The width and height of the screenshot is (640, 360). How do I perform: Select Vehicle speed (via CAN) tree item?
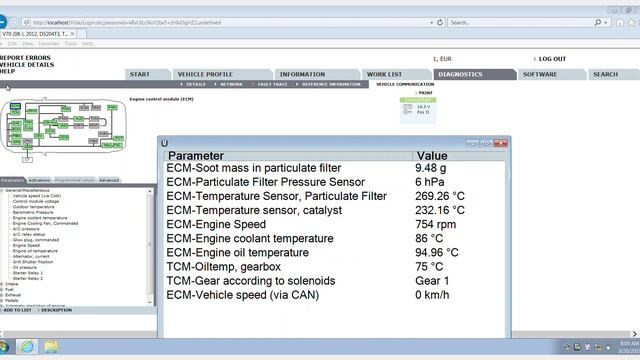(37, 196)
